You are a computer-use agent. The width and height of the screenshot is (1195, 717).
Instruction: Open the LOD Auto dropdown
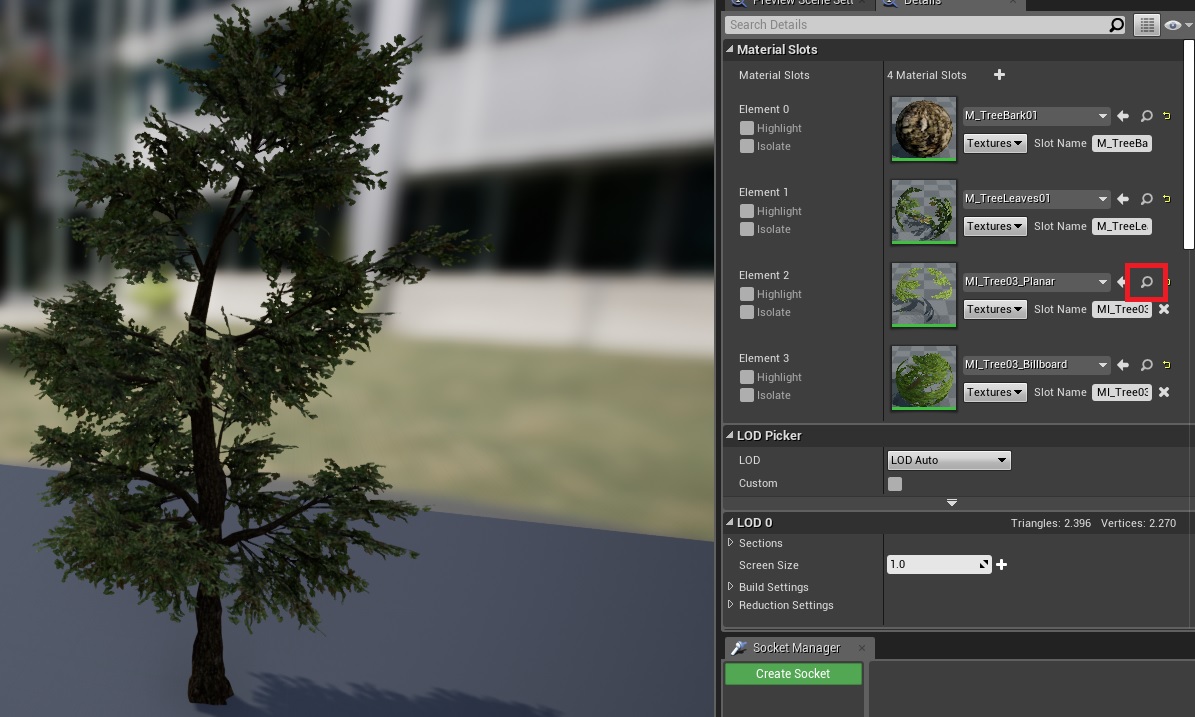pos(948,460)
